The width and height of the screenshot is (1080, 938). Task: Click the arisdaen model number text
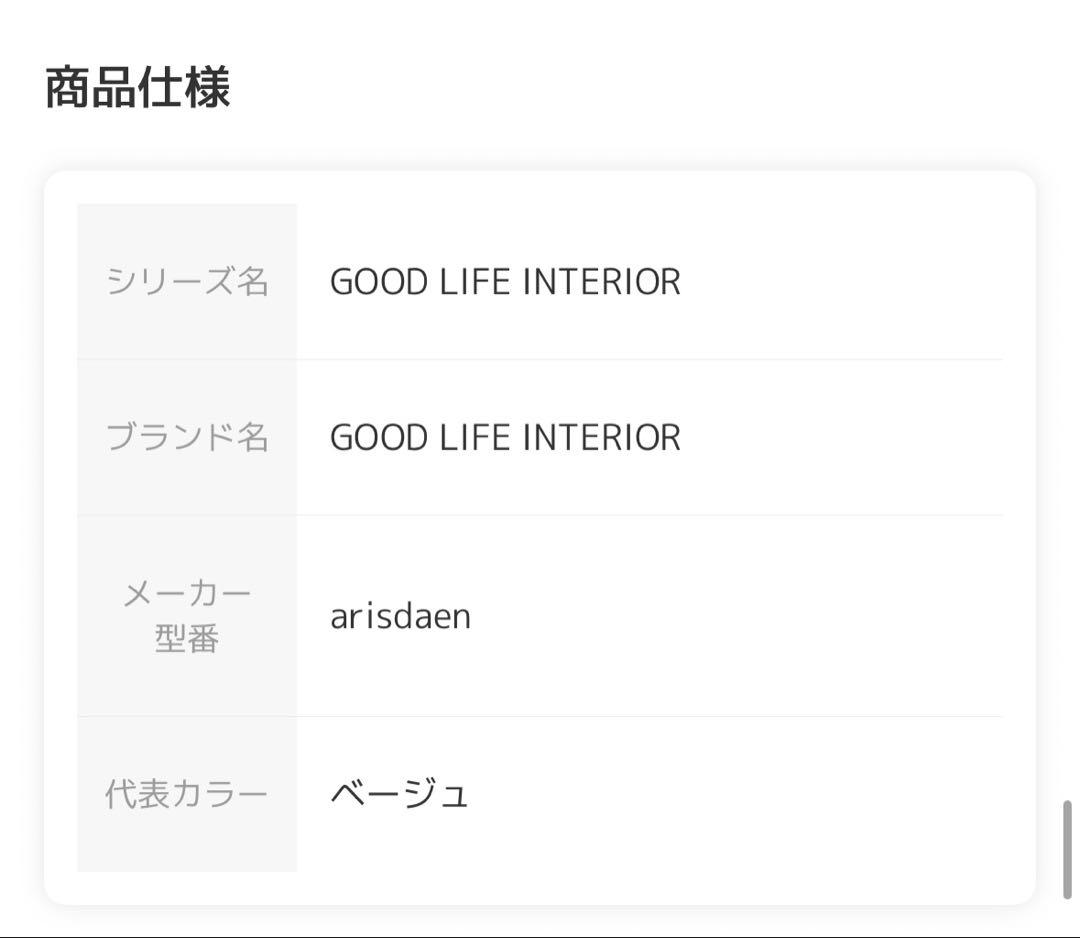point(400,616)
